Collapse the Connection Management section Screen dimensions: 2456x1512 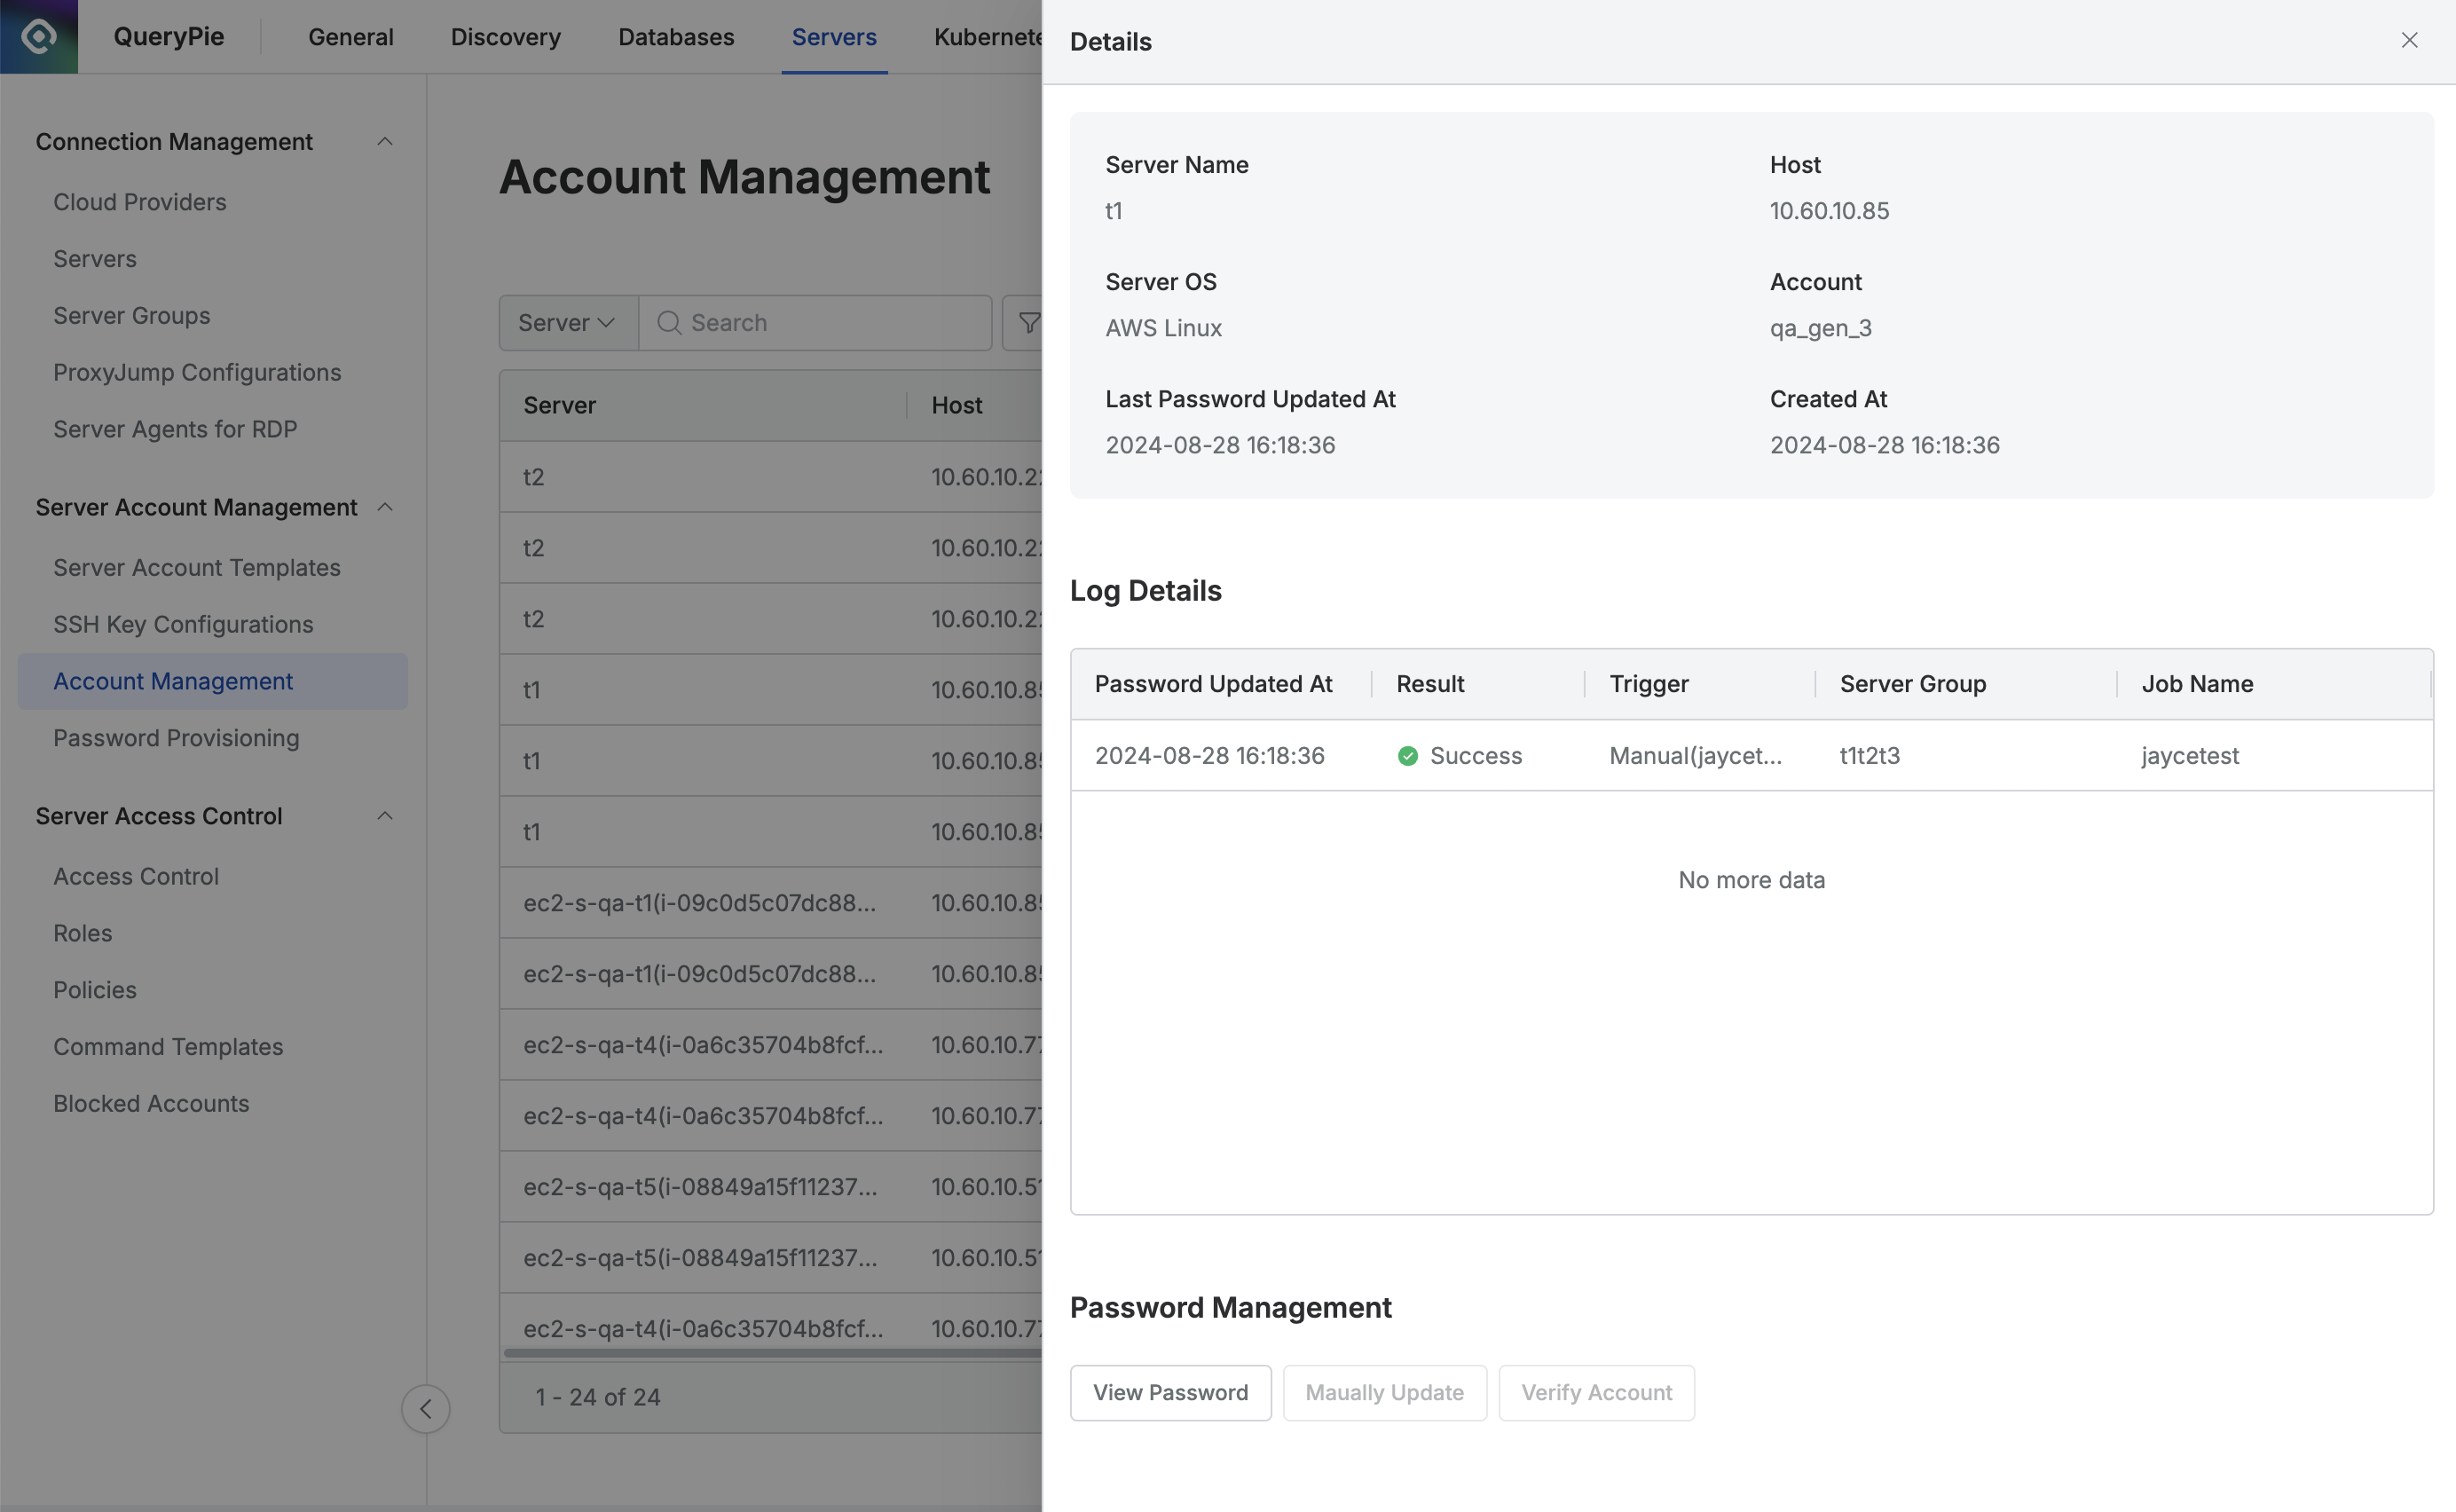point(385,142)
